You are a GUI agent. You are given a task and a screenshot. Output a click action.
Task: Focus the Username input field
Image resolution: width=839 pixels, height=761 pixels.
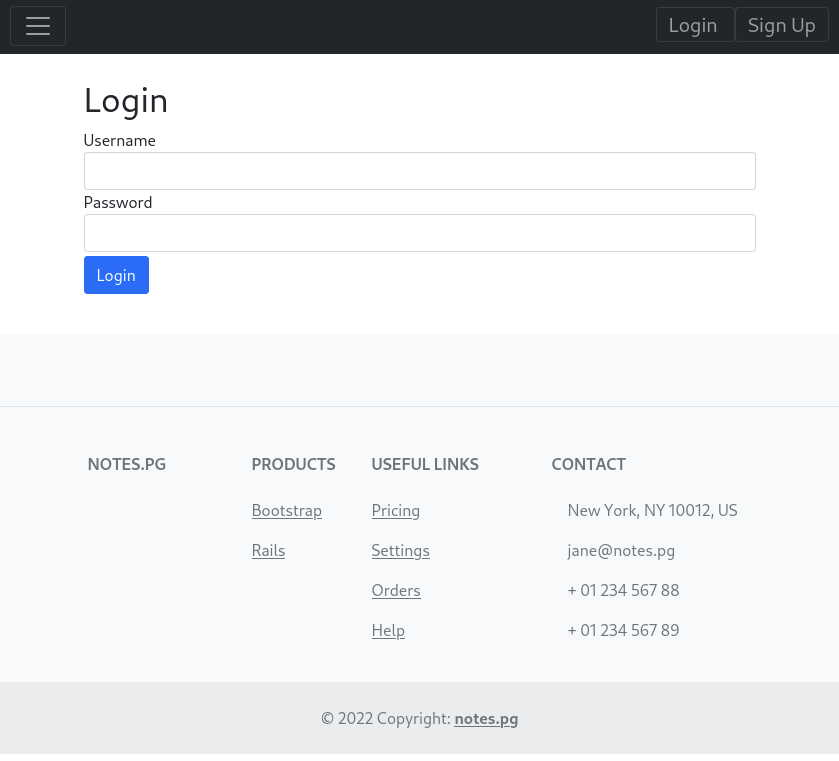(419, 171)
